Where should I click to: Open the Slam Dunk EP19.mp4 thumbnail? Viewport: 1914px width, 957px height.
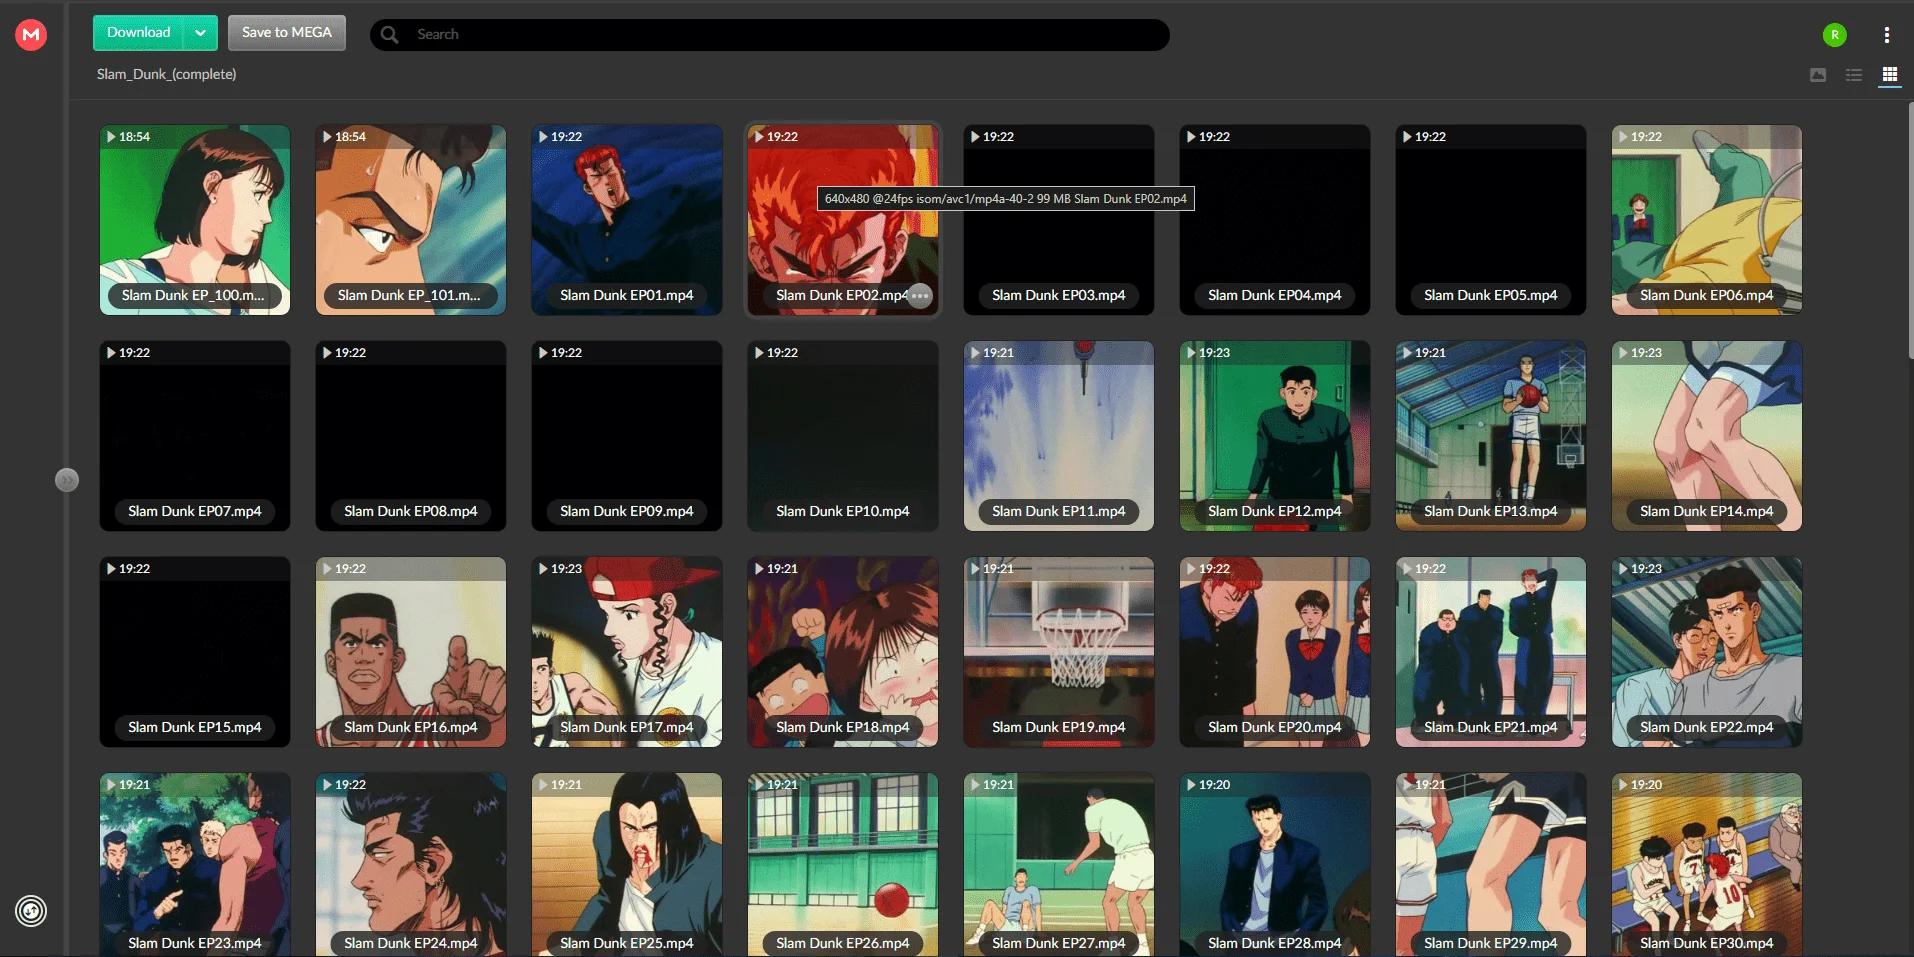[x=1059, y=652]
